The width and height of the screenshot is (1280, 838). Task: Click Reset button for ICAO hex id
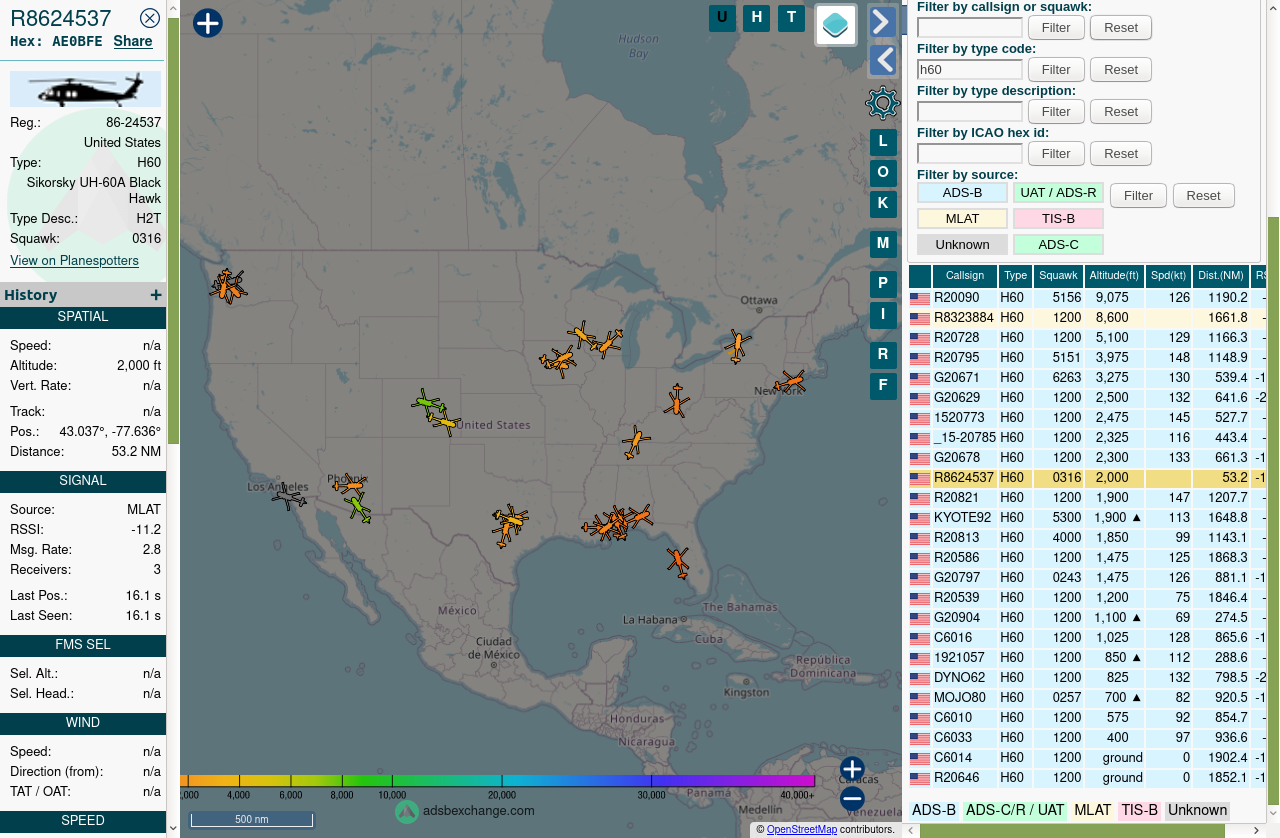point(1121,154)
